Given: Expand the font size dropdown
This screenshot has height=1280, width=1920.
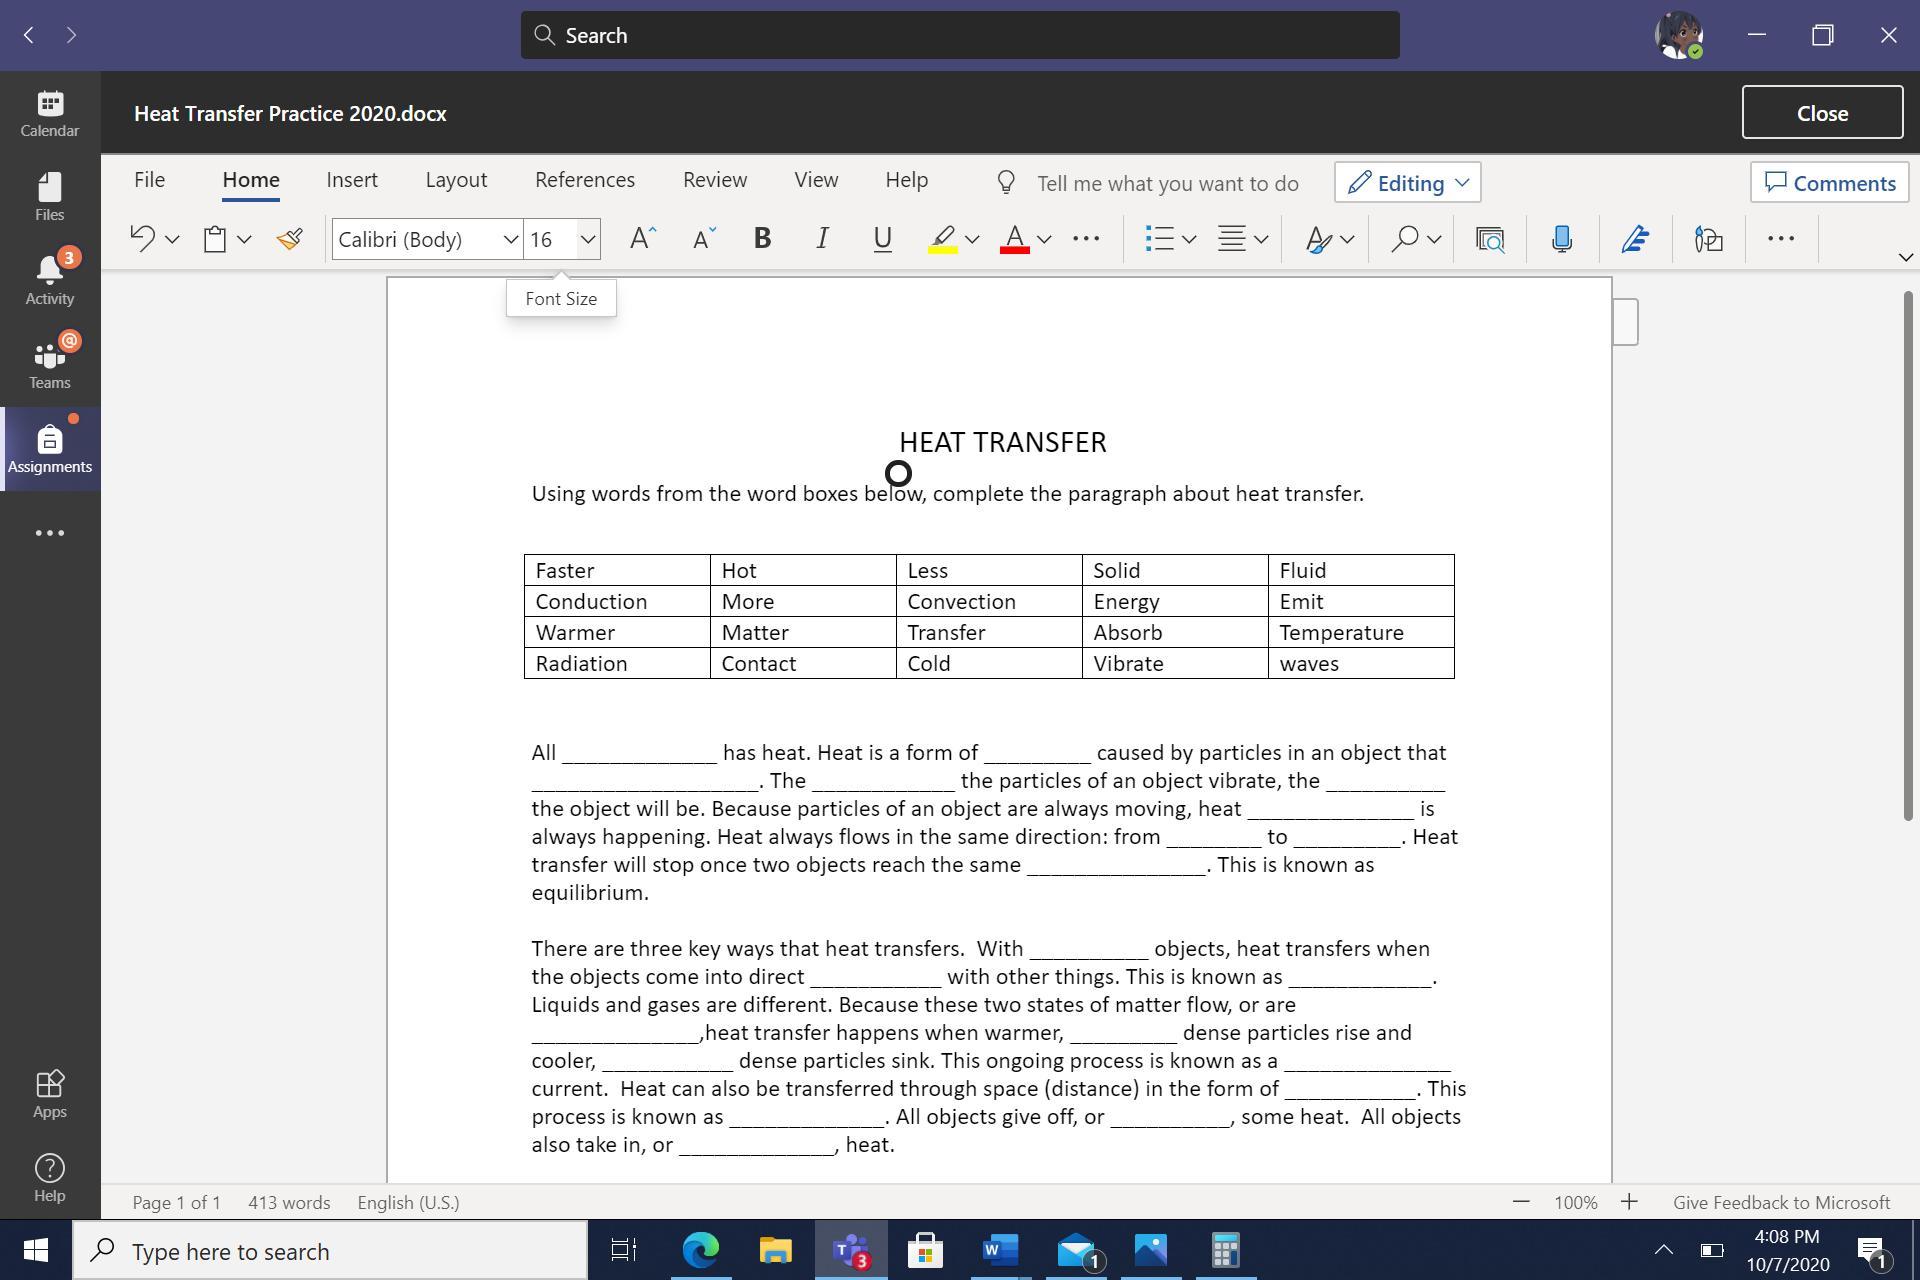Looking at the screenshot, I should (x=588, y=239).
